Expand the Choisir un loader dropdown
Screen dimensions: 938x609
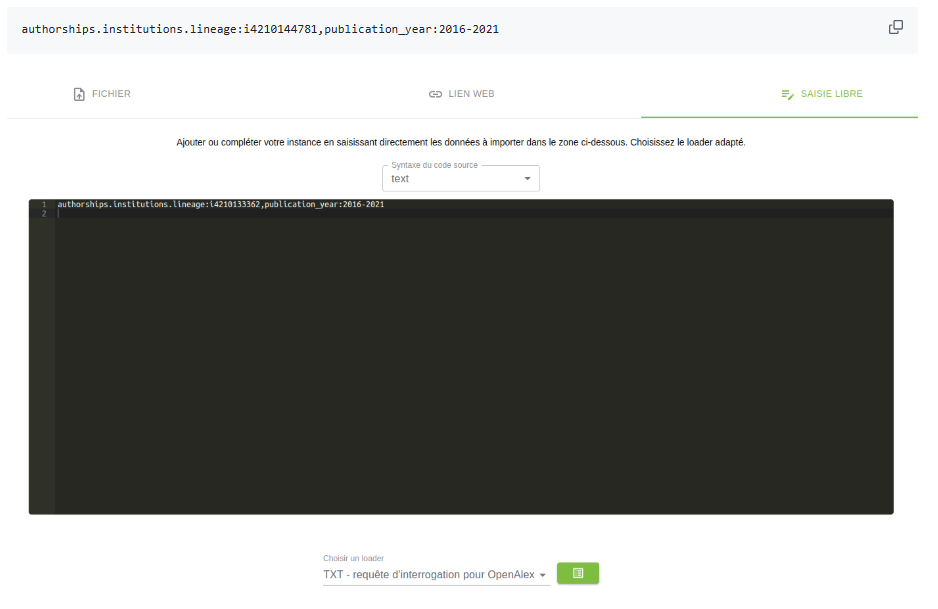tap(436, 574)
